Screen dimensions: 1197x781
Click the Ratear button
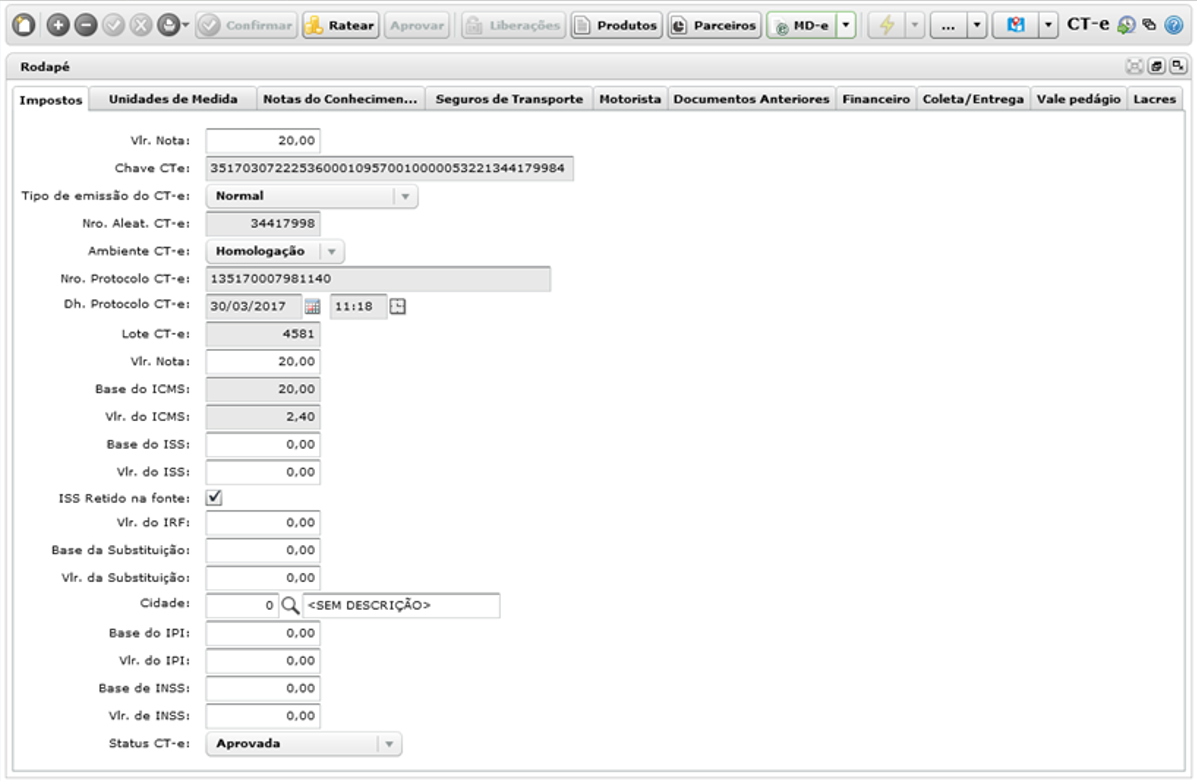(340, 25)
